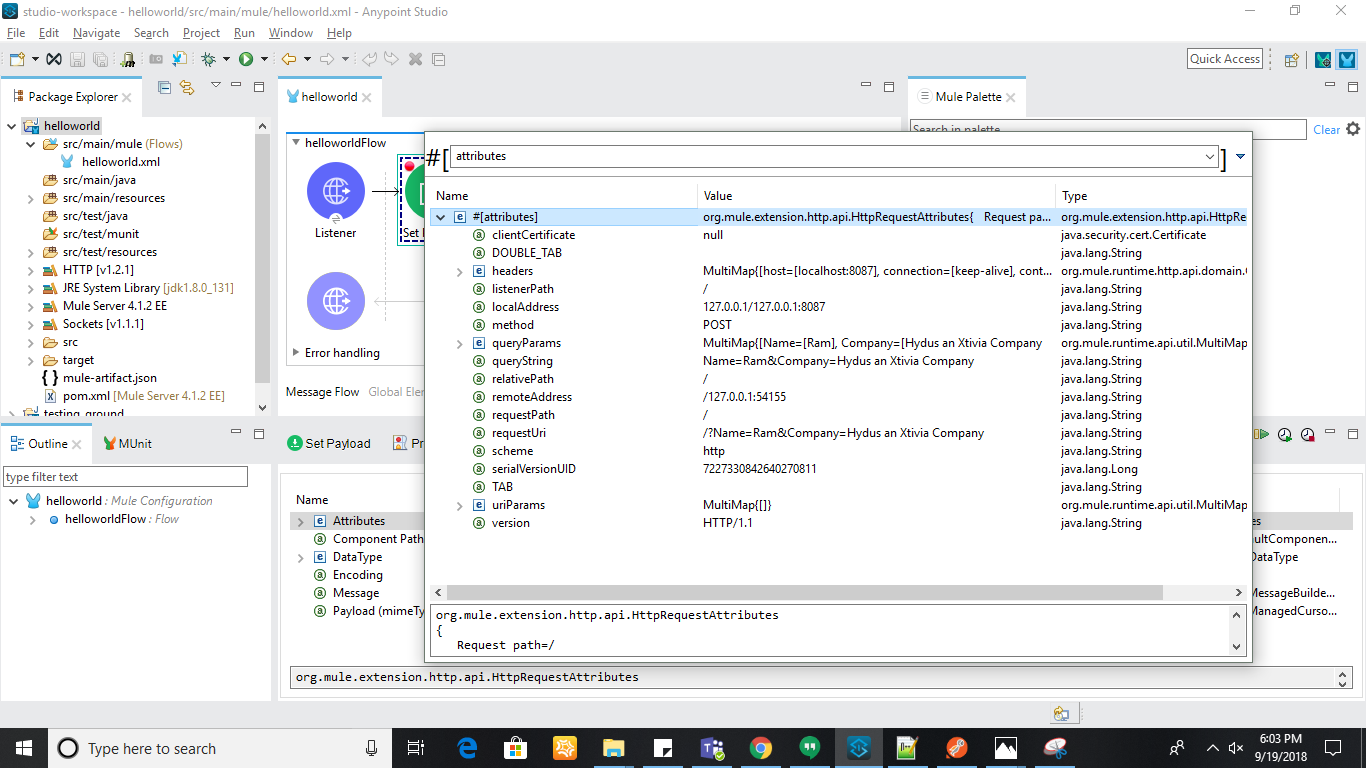Click Collapse All in Package Explorer
1366x768 pixels.
click(x=165, y=88)
